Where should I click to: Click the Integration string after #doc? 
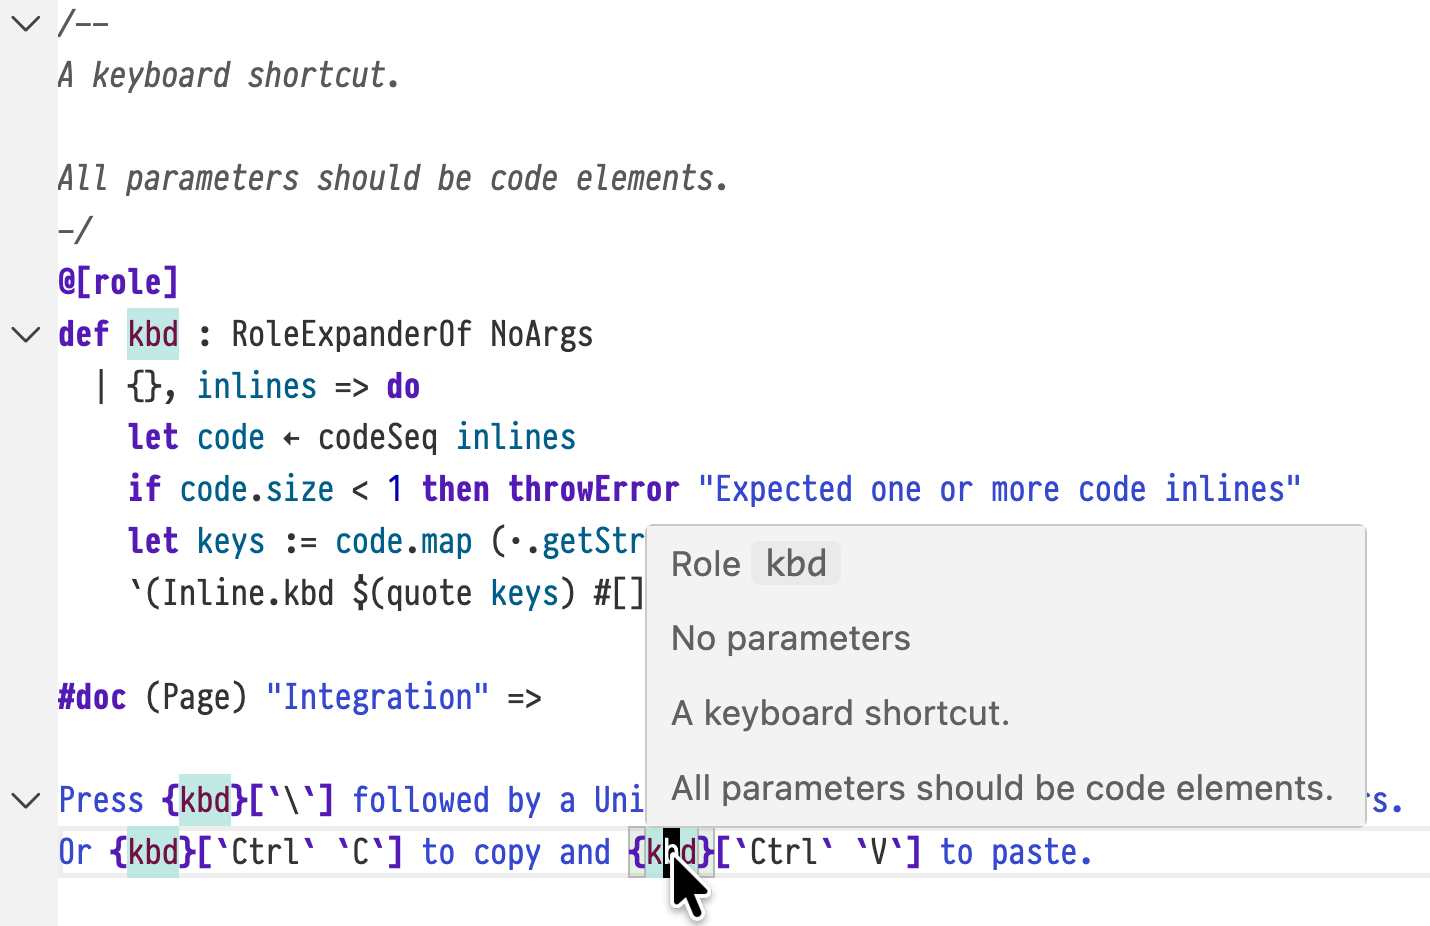(x=379, y=697)
